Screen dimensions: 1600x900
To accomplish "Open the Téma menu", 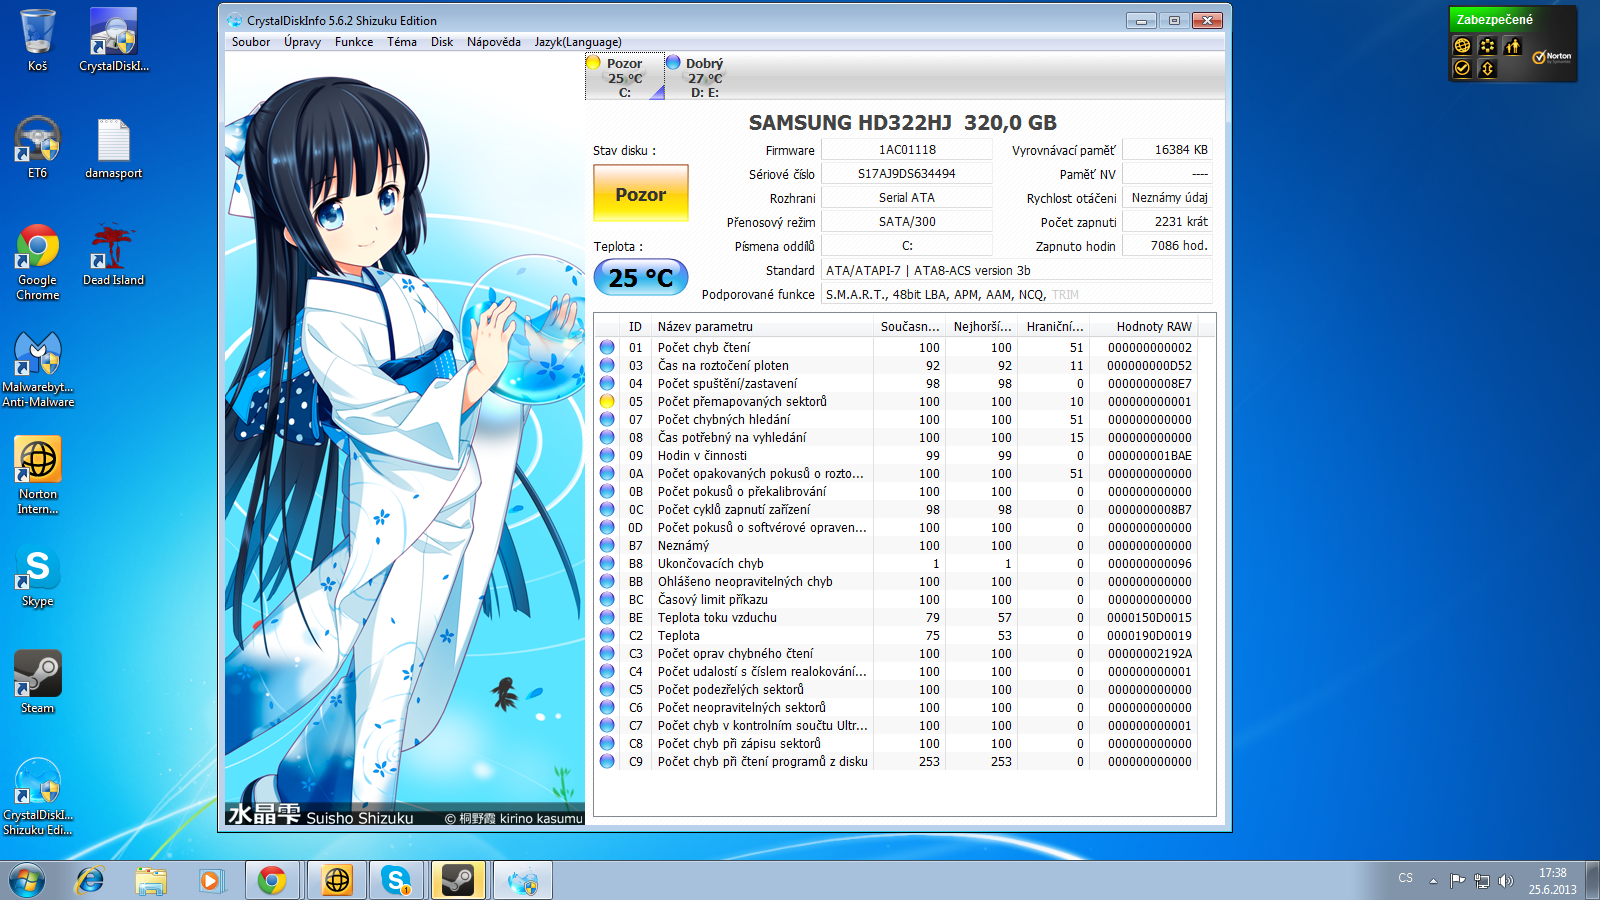I will [402, 42].
